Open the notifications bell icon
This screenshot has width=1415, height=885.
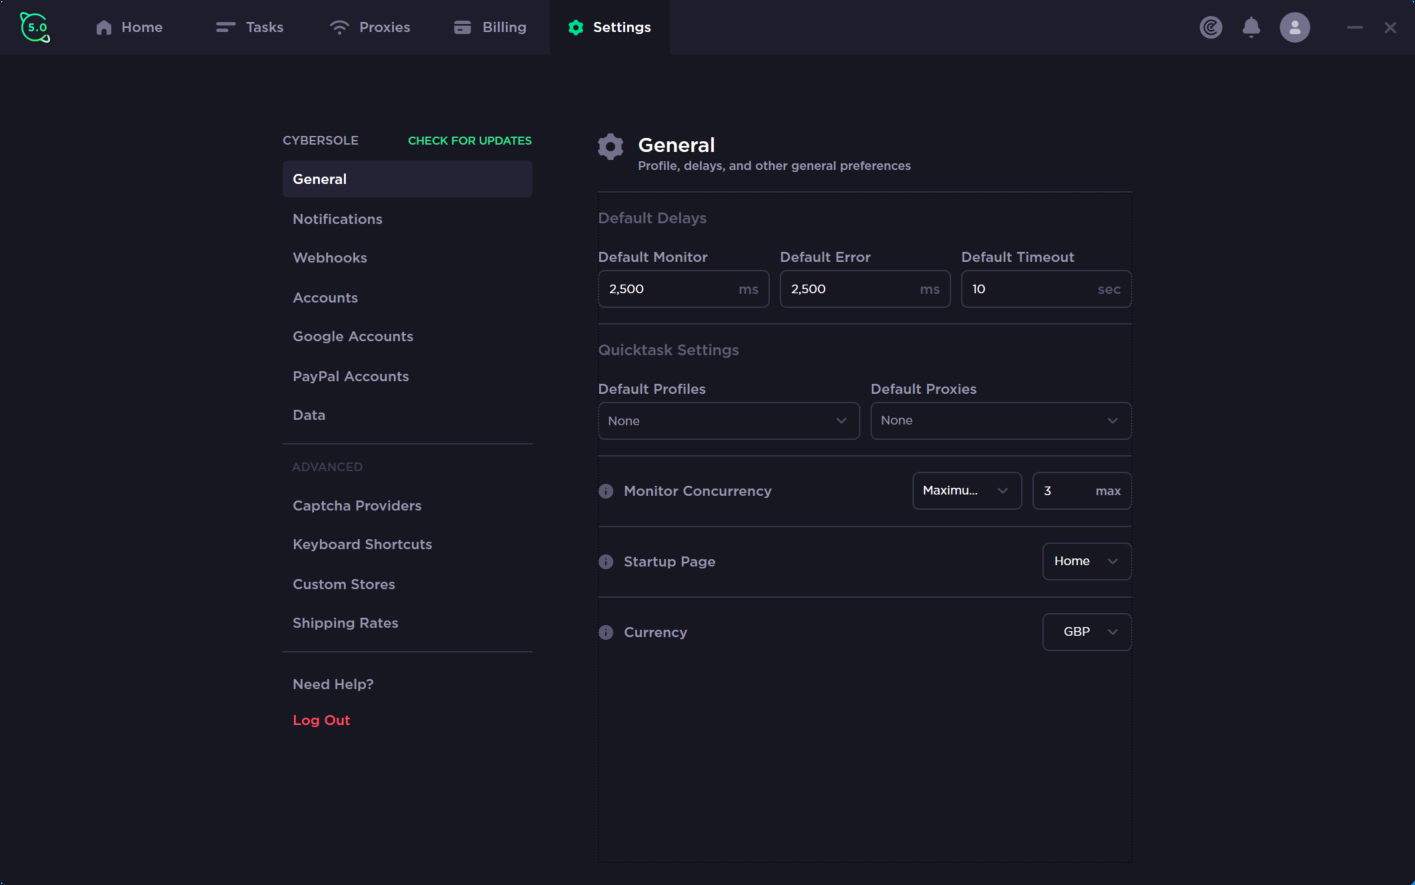(x=1251, y=27)
